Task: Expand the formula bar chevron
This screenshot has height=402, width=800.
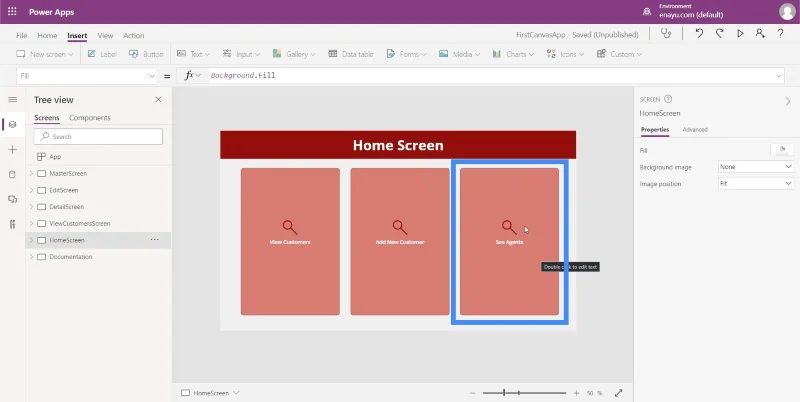Action: click(x=779, y=76)
